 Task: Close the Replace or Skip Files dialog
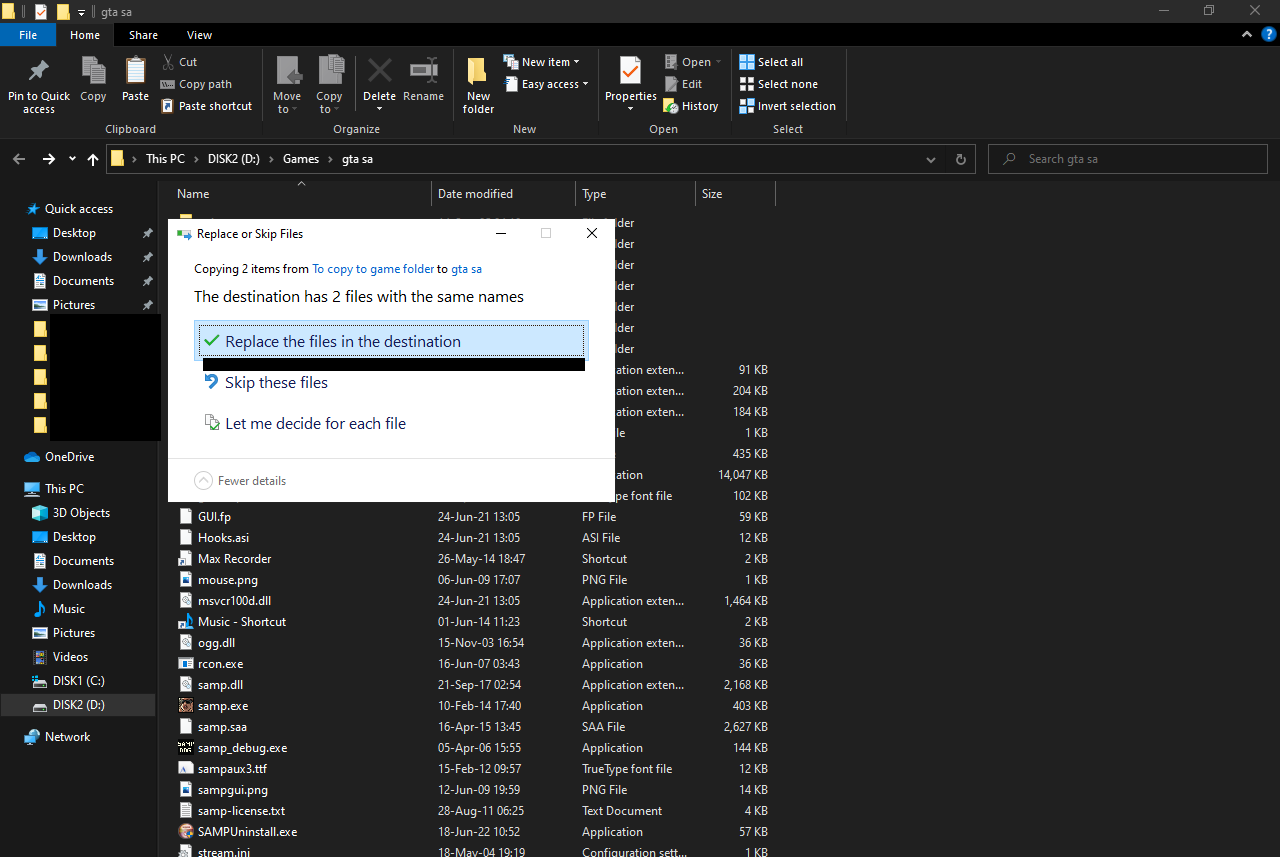[x=592, y=233]
